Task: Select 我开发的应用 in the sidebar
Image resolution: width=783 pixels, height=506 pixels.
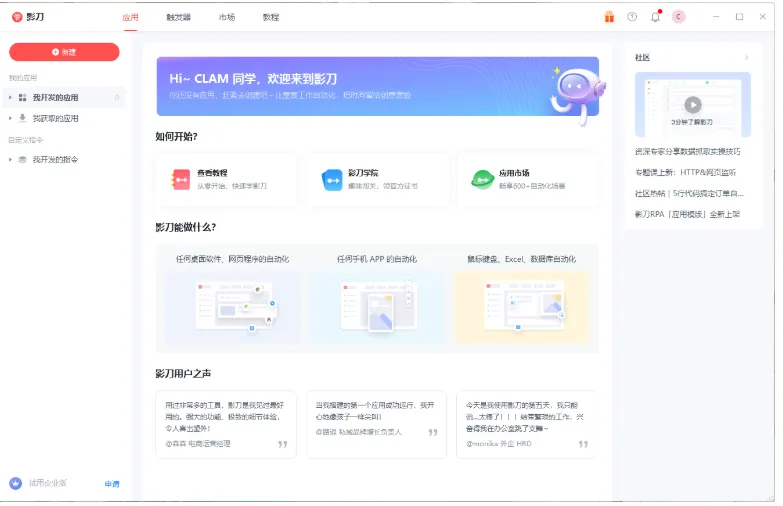Action: tap(55, 97)
